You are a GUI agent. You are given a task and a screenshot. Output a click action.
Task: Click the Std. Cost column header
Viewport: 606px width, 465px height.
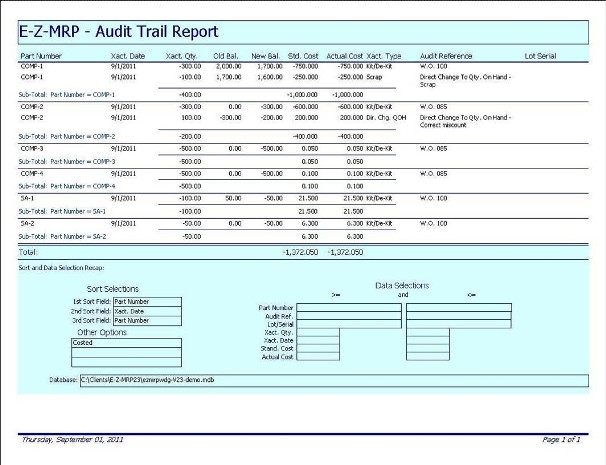[x=301, y=56]
